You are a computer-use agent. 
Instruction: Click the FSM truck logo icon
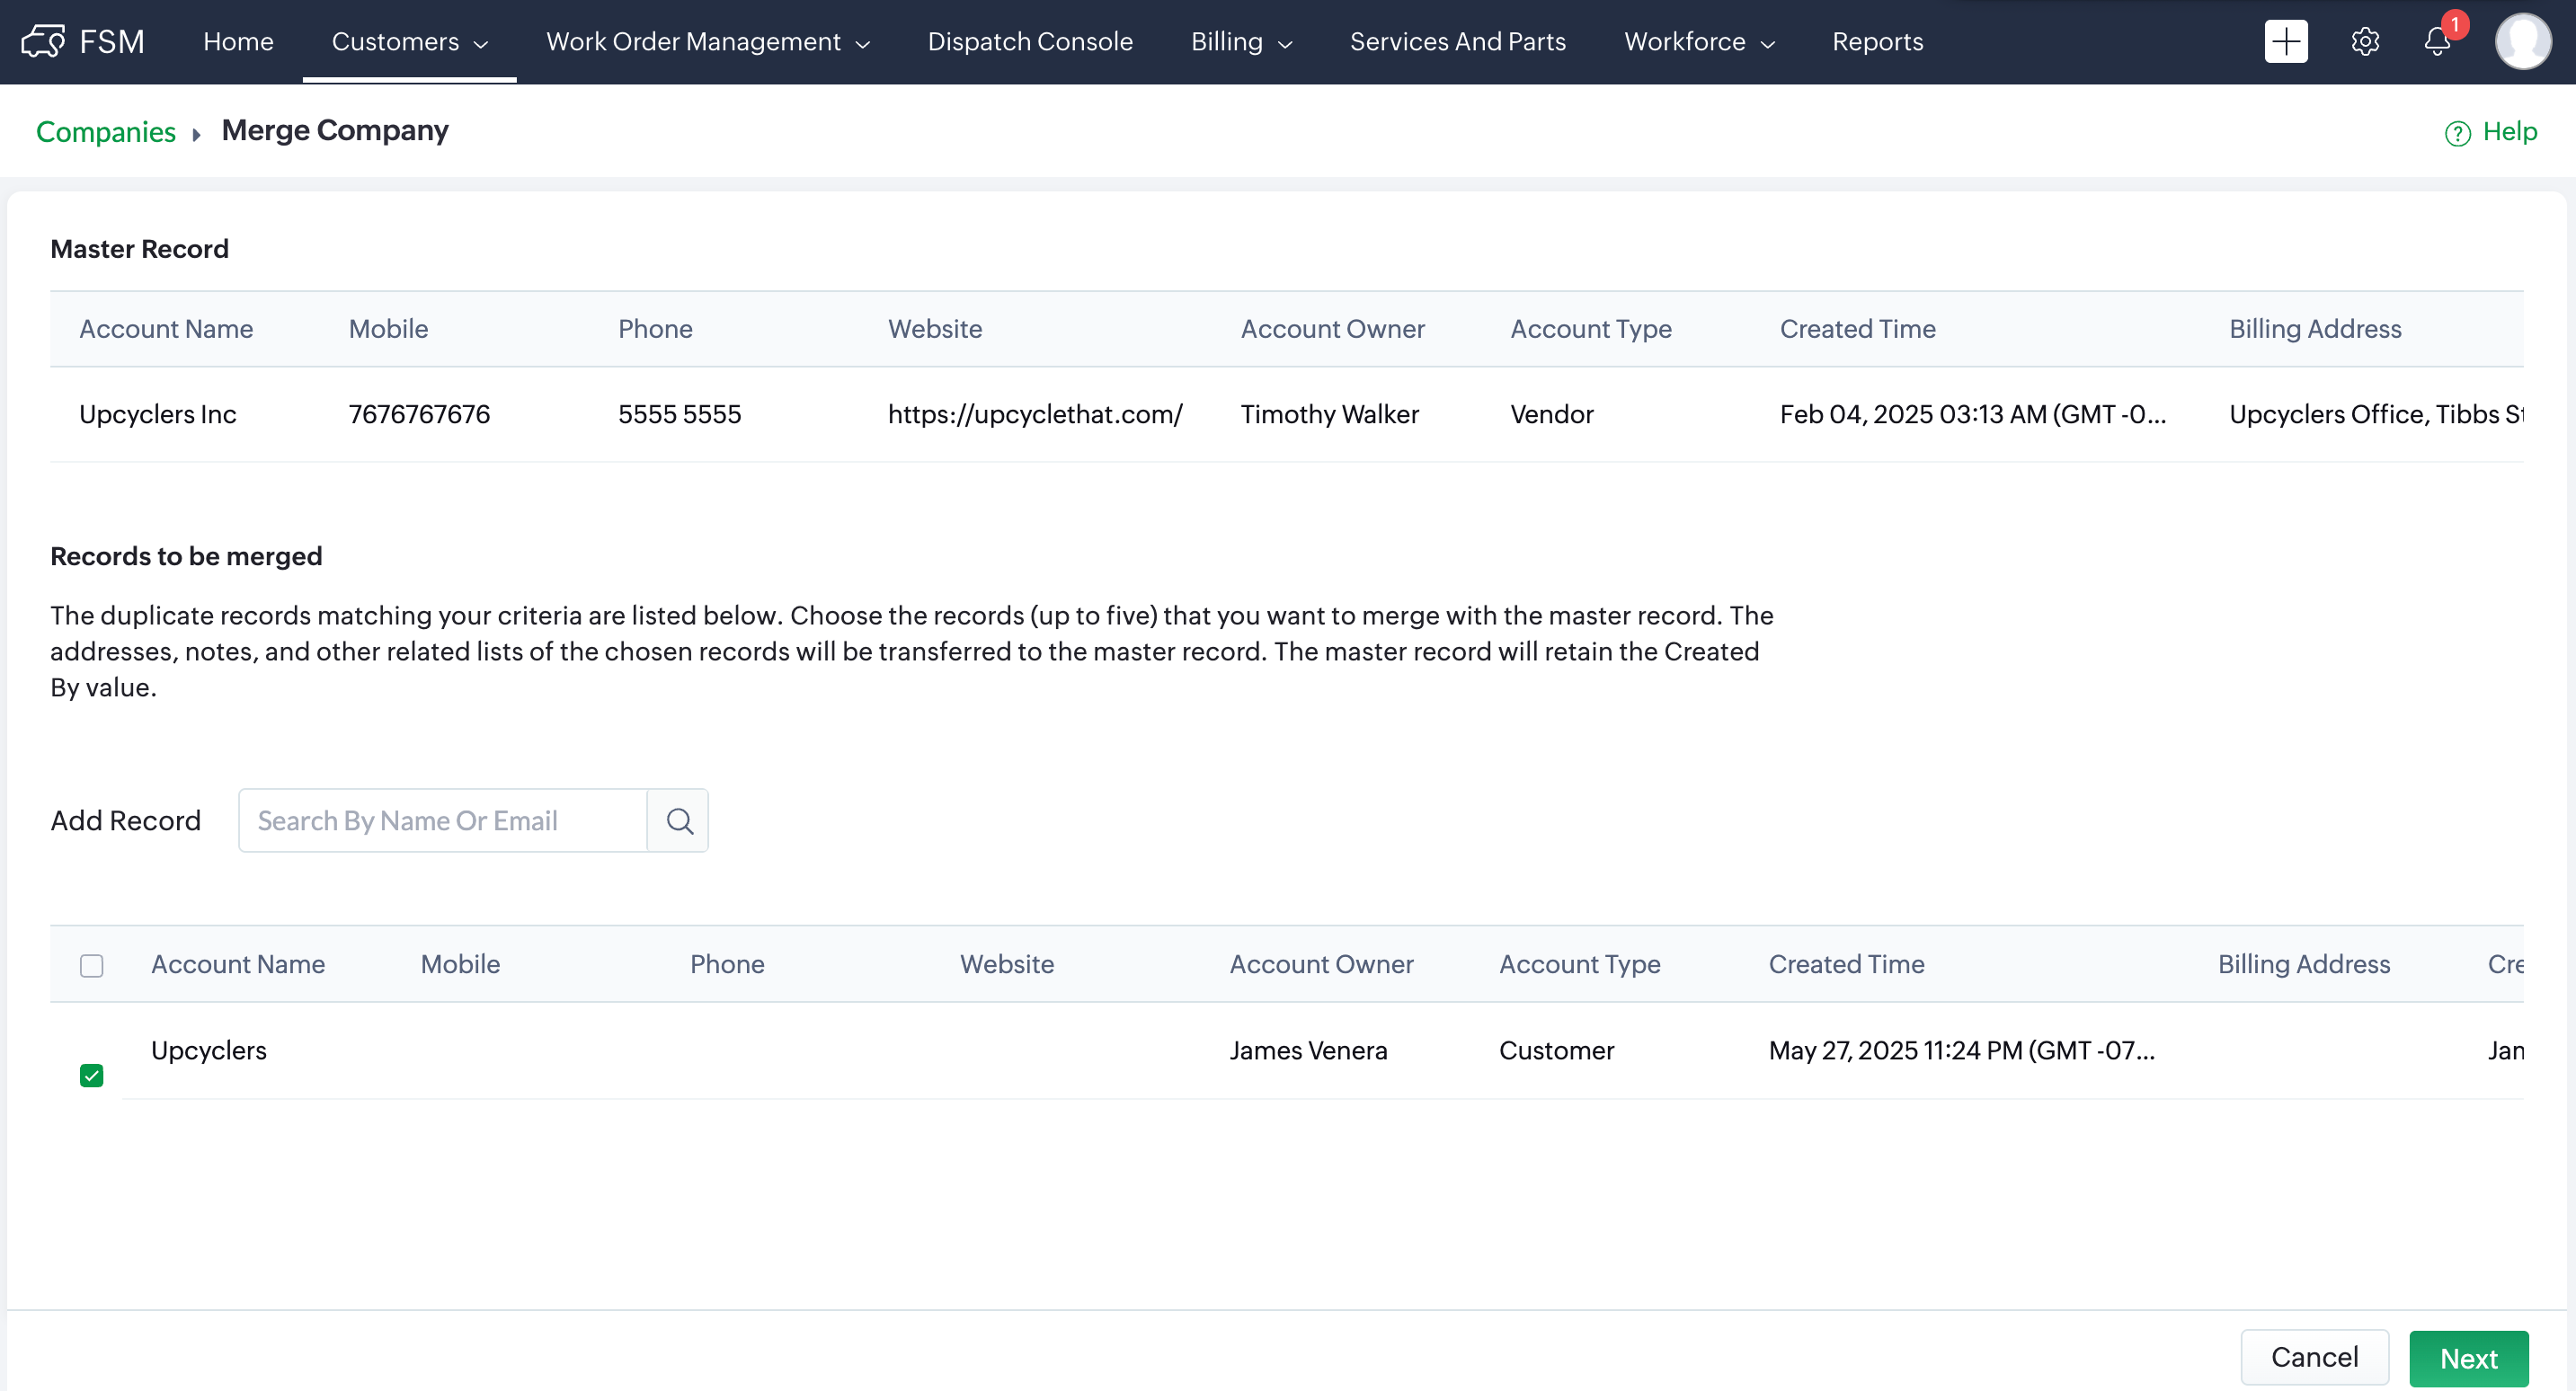click(42, 41)
